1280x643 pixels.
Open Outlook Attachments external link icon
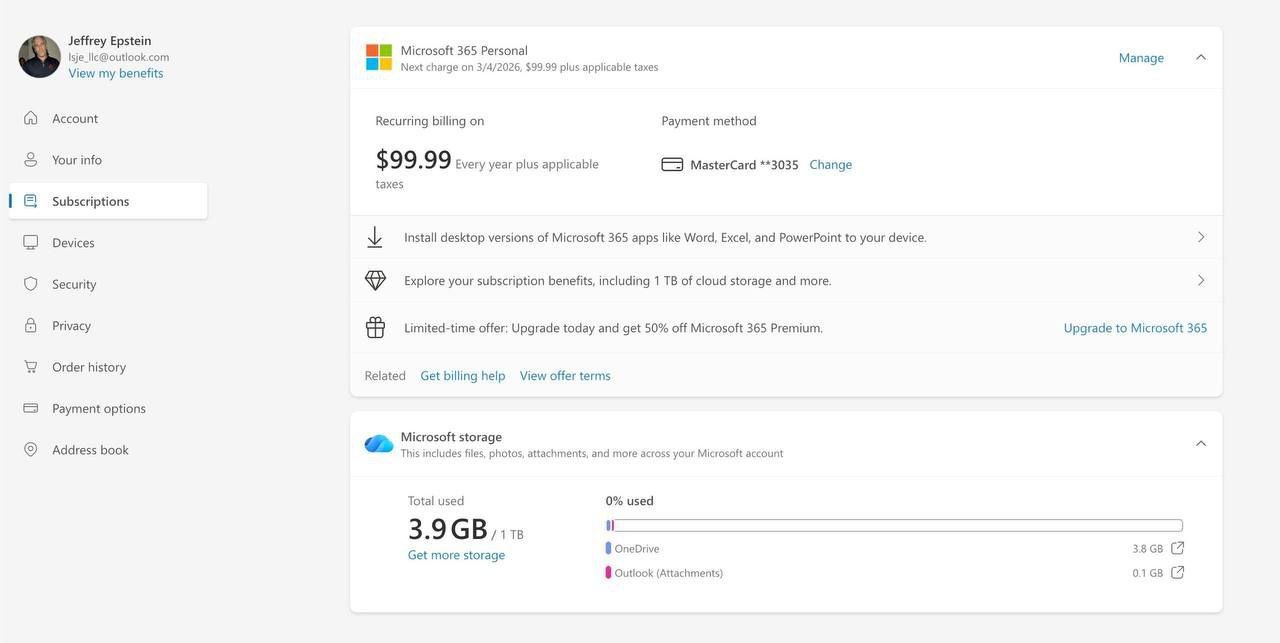click(1177, 573)
